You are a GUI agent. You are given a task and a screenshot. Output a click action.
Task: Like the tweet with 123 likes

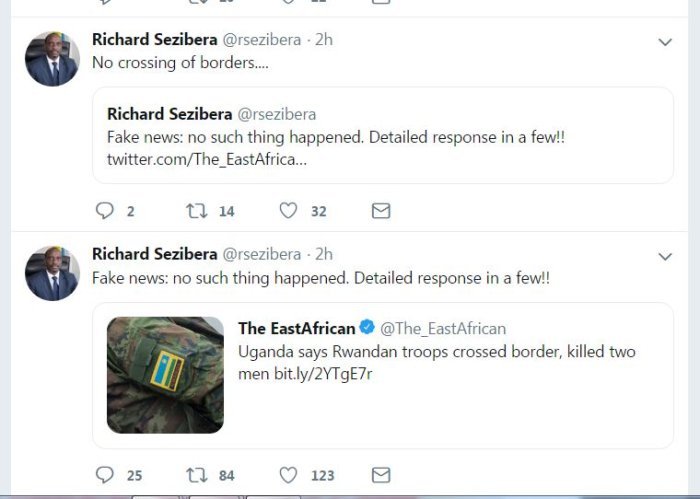point(288,475)
